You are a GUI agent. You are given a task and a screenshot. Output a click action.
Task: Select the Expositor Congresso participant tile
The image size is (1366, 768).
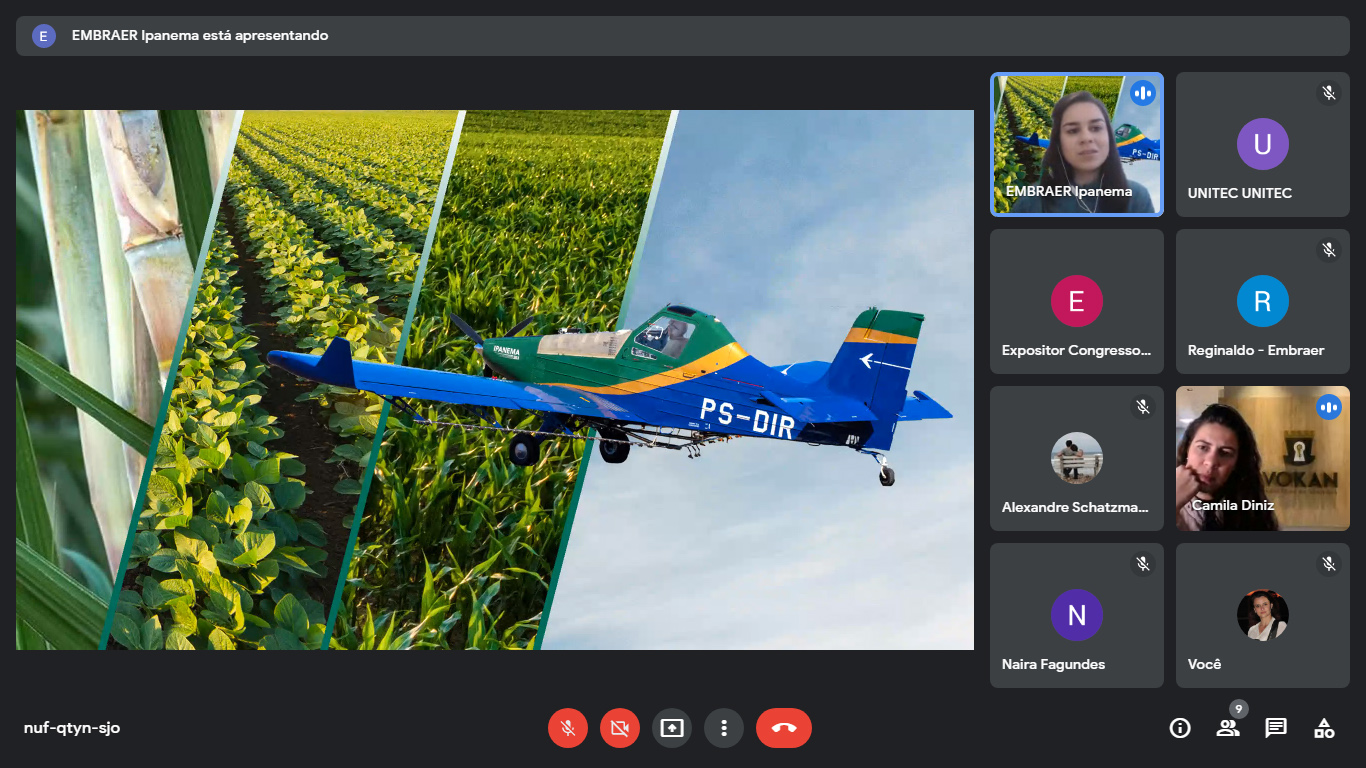(x=1076, y=301)
